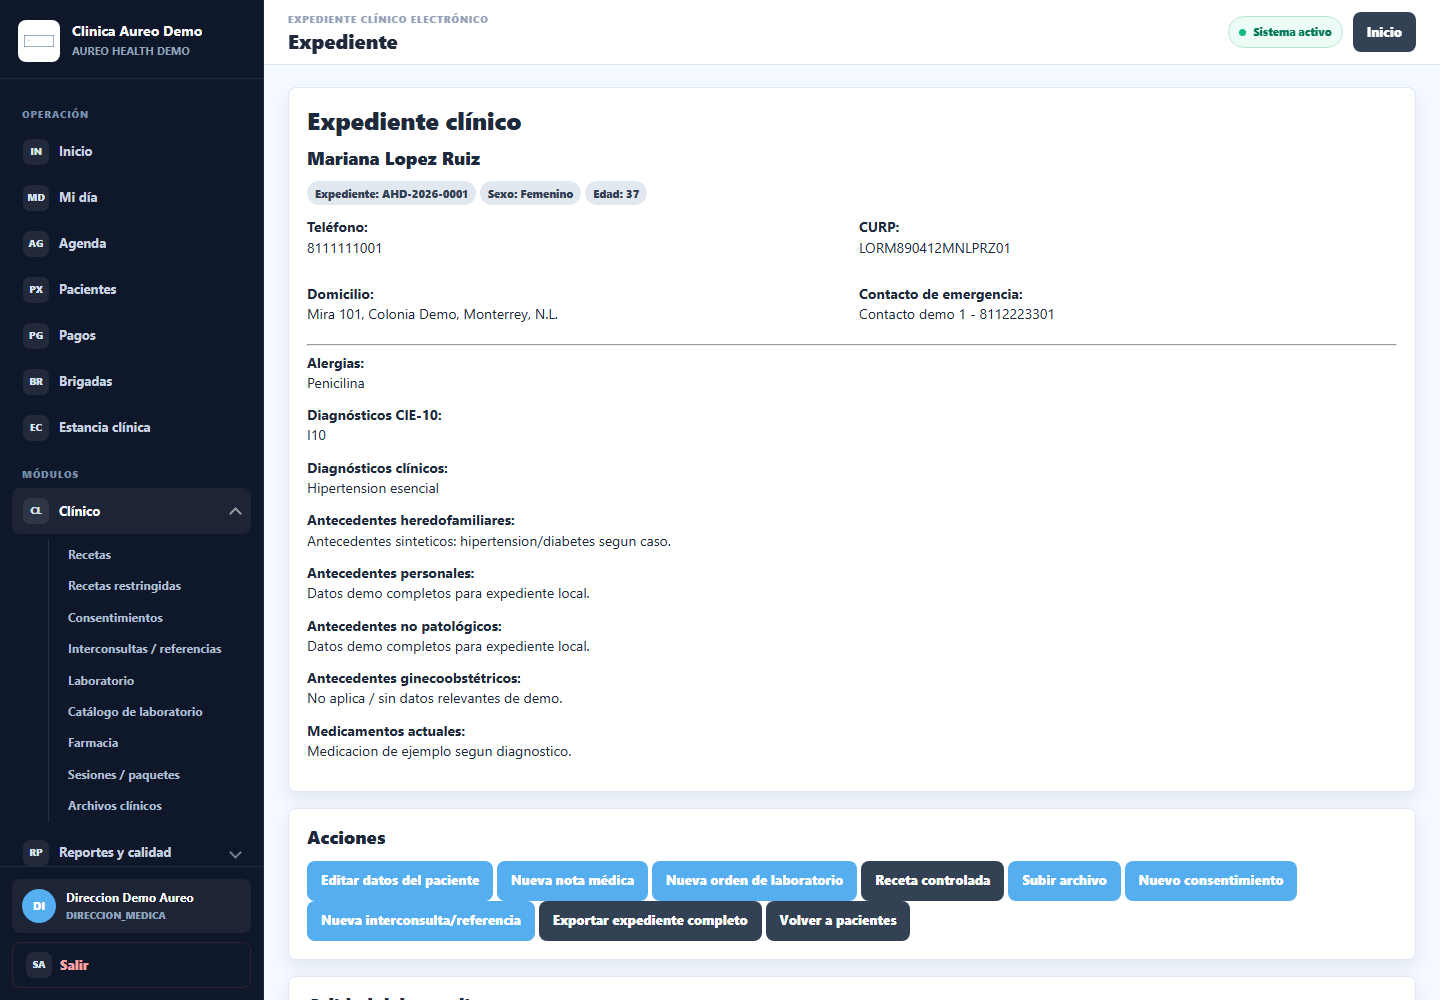Open Sesiones / paquetes submenu item
Viewport: 1440px width, 1000px height.
pos(124,775)
